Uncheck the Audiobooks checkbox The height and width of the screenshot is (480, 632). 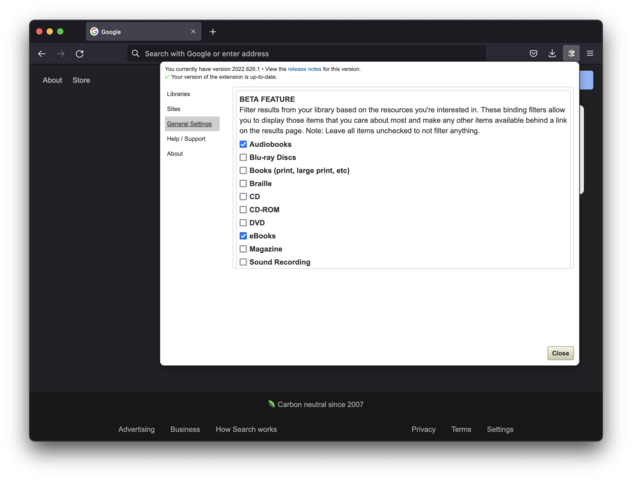pos(243,145)
